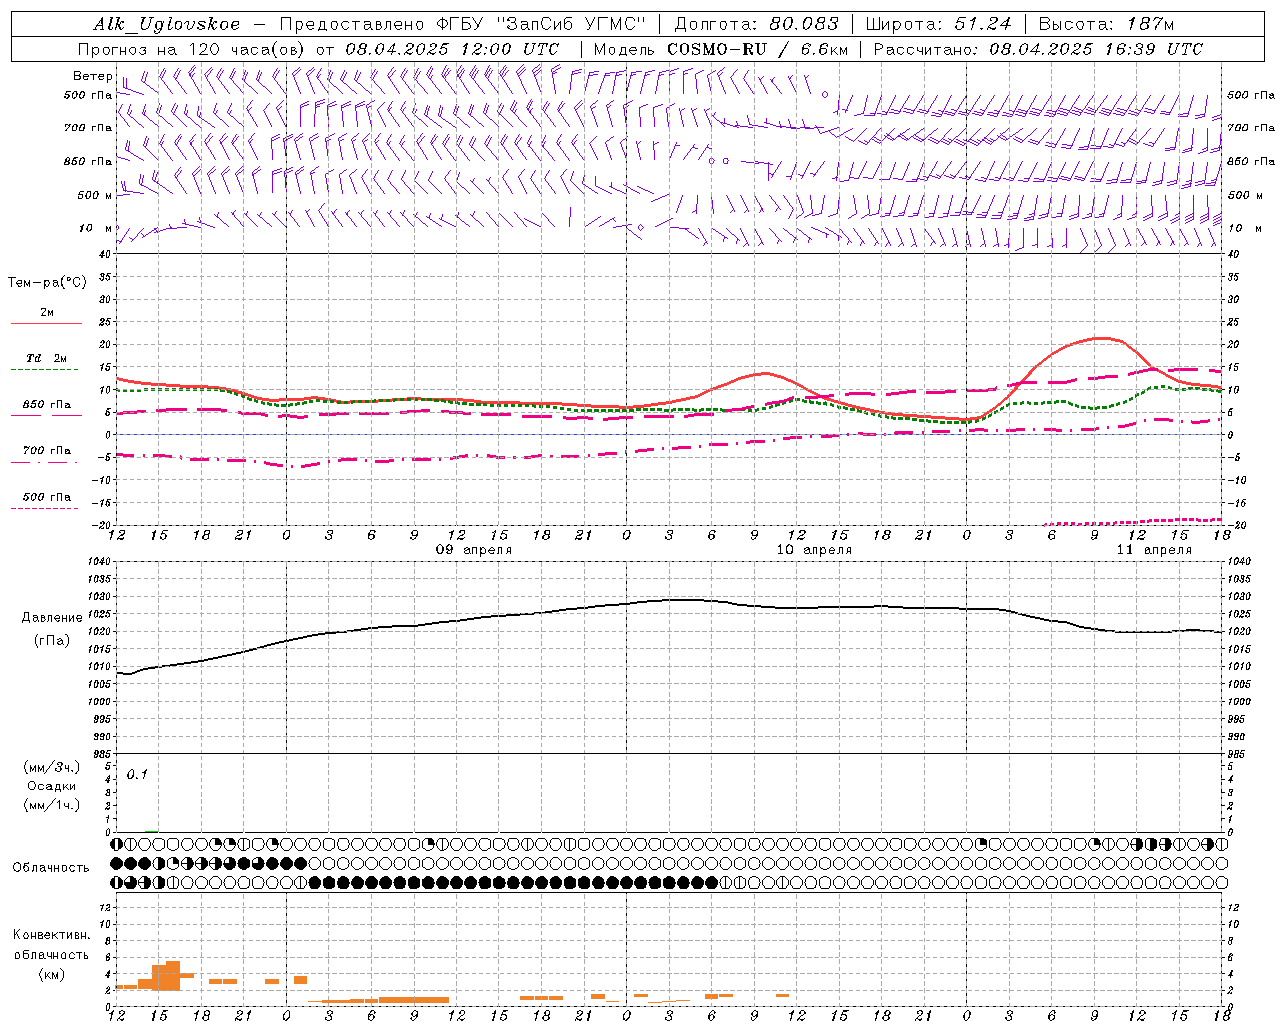Image resolution: width=1280 pixels, height=1024 pixels.
Task: Click the (мм/1ч.) precipitation unit label
Action: click(x=51, y=805)
